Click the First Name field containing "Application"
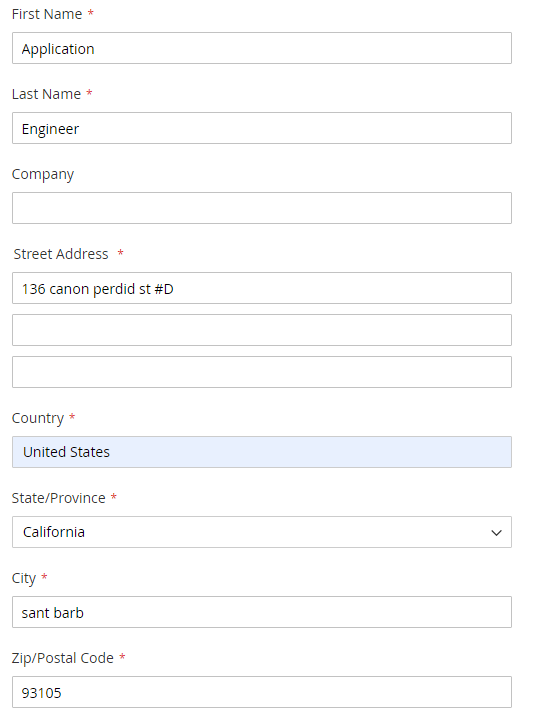541x727 pixels. pos(262,48)
